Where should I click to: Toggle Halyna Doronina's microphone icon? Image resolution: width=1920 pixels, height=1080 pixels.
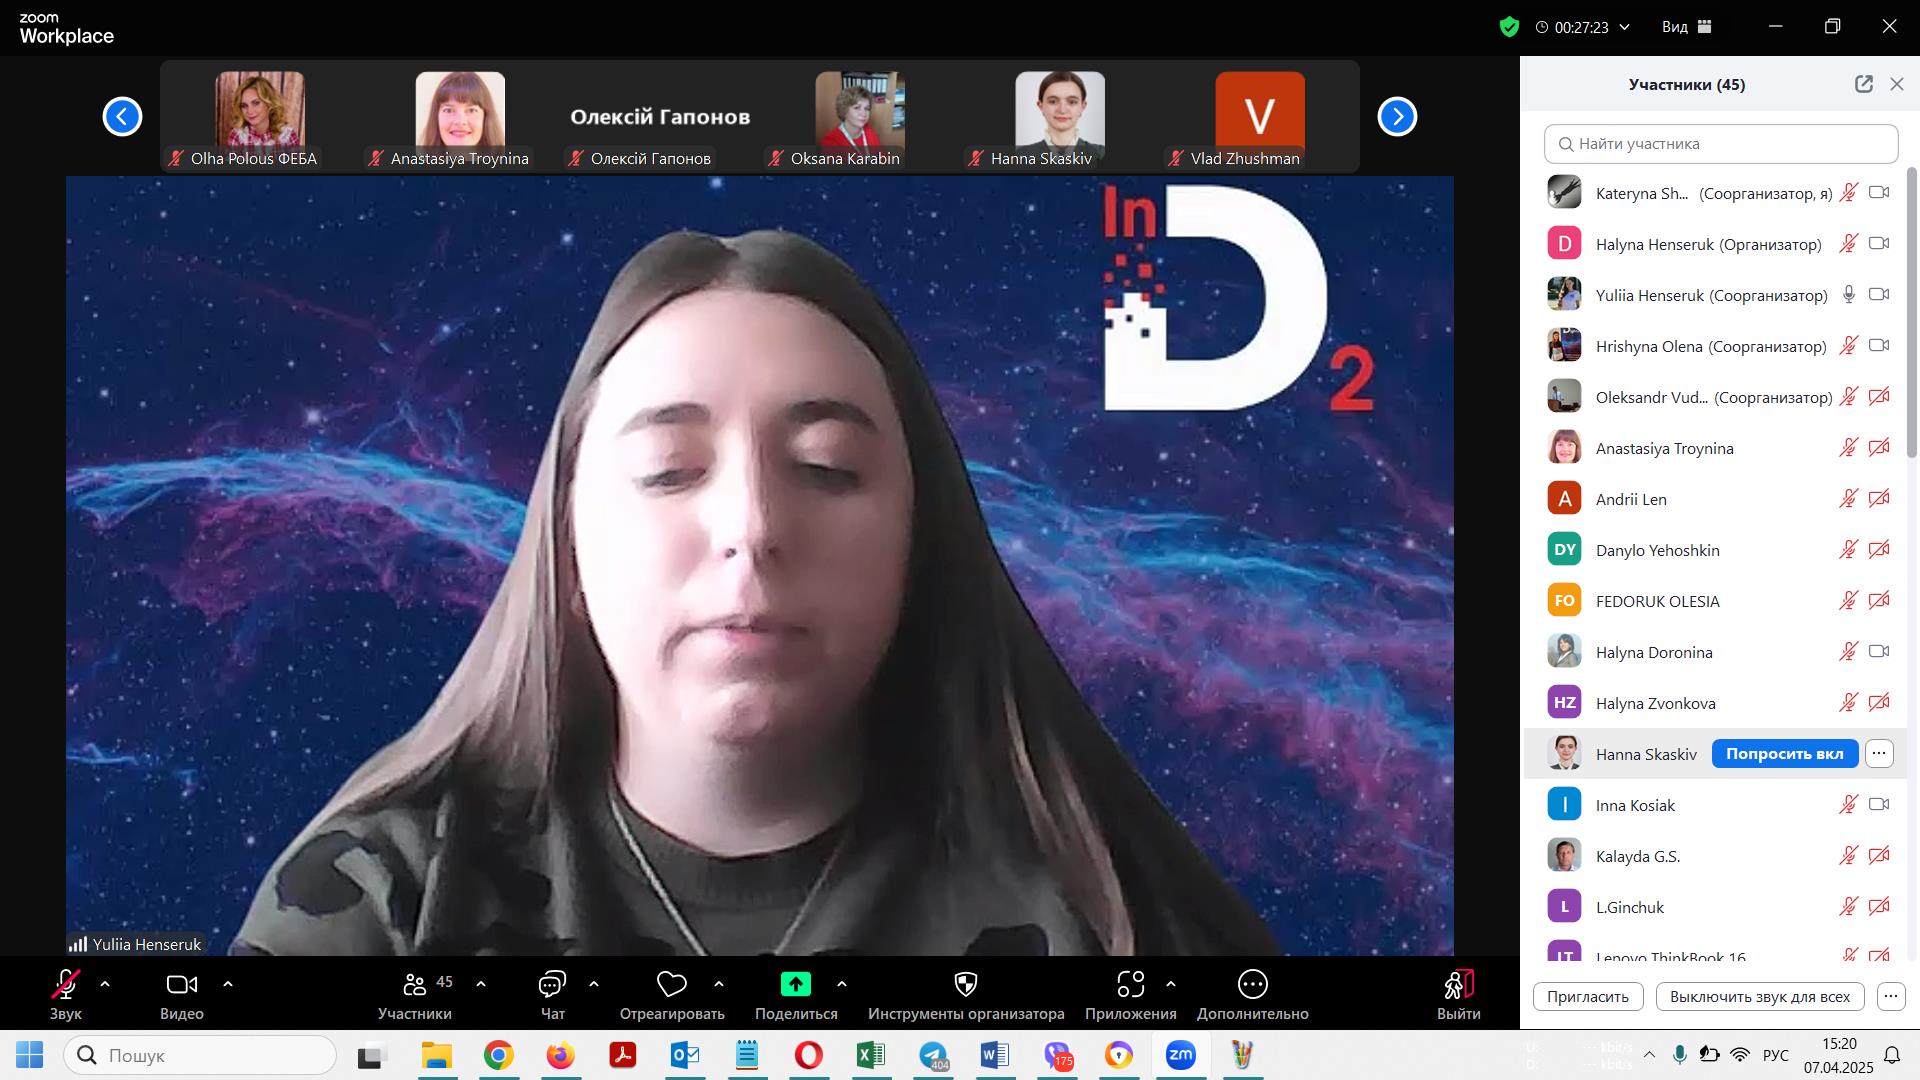click(1848, 652)
